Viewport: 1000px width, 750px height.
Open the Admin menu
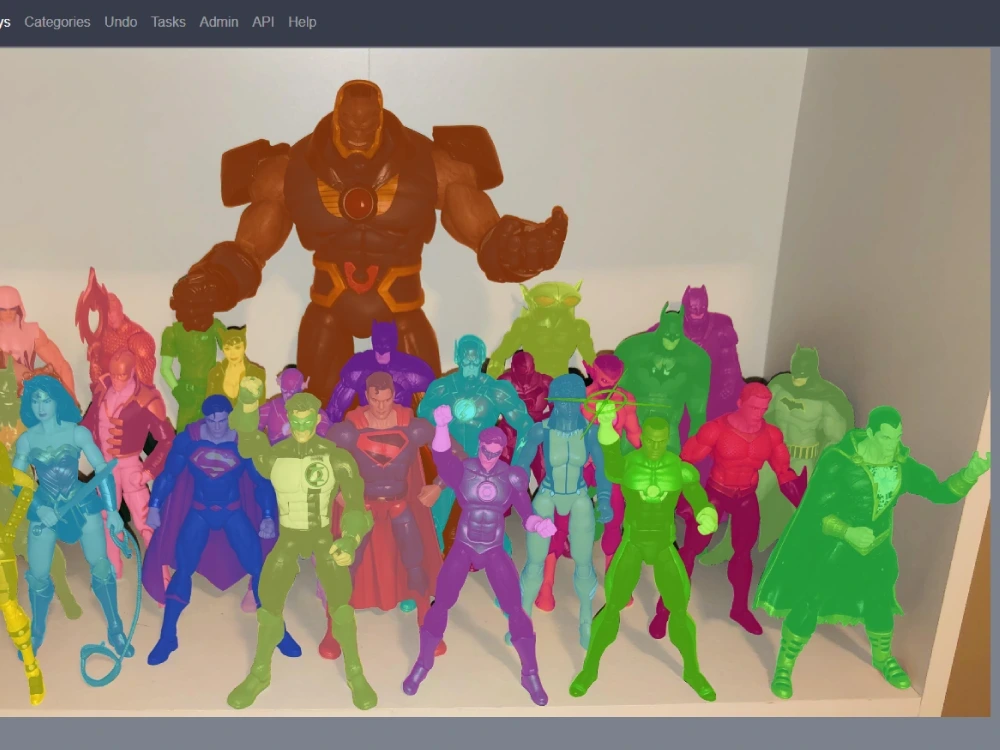[219, 22]
